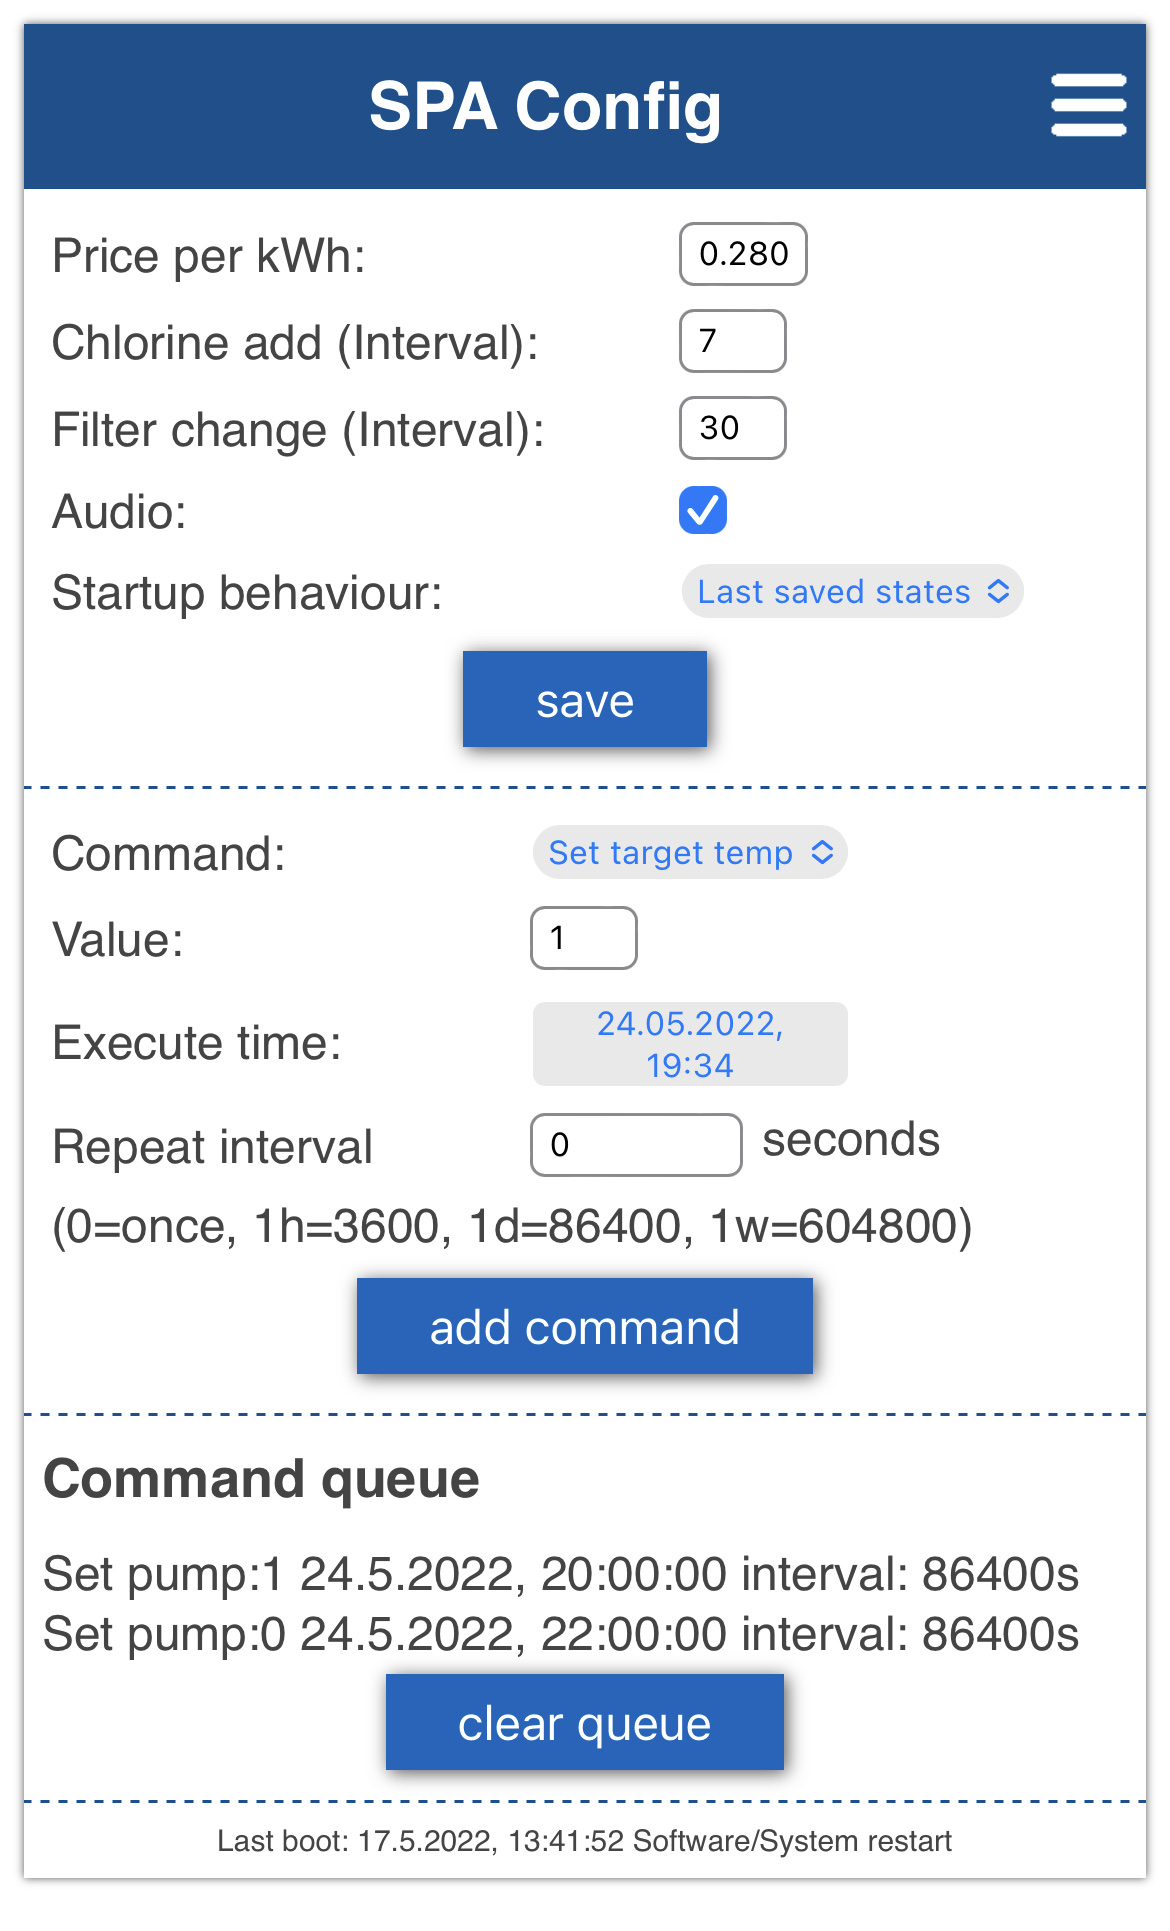Screen dimensions: 1170x1931
Task: Click the 'Chlorine add (Interval):' label
Action: pyautogui.click(x=296, y=343)
